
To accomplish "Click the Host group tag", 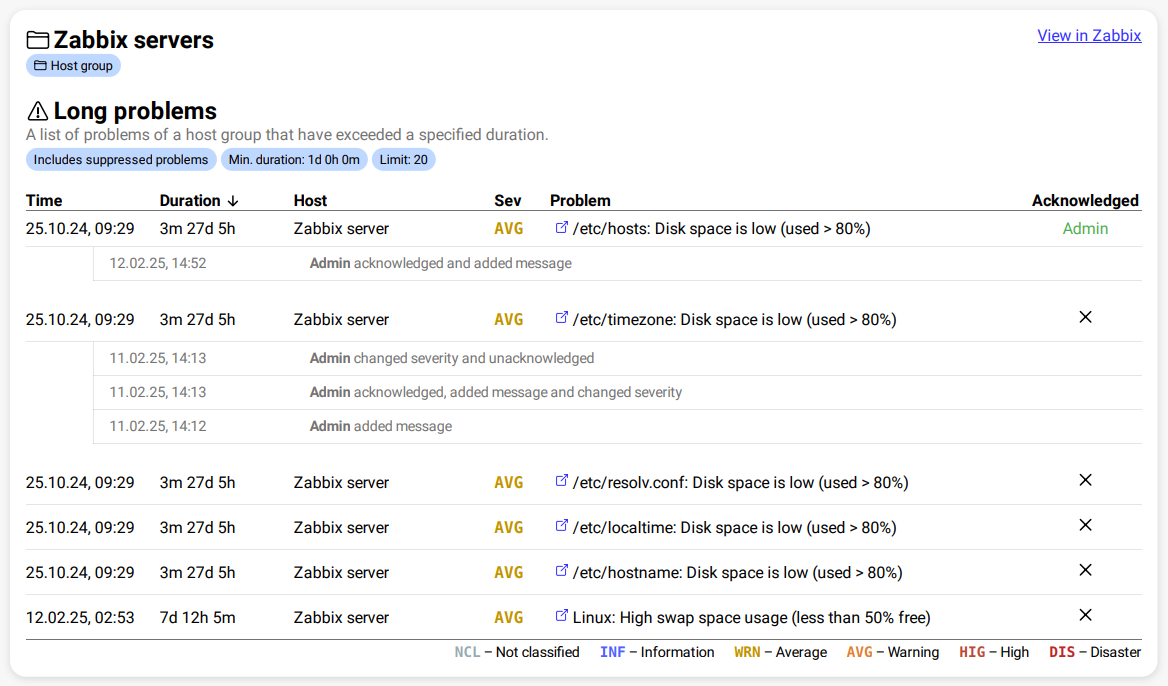I will pyautogui.click(x=73, y=66).
